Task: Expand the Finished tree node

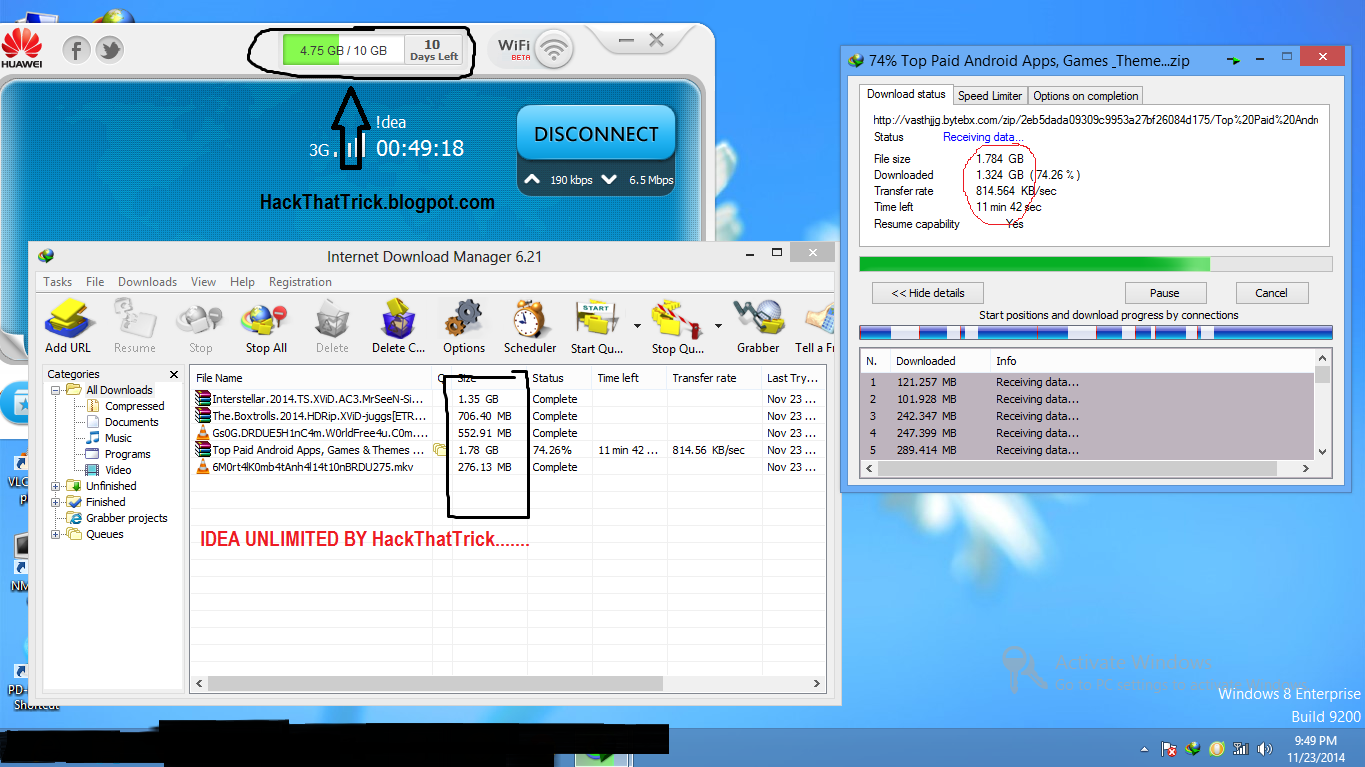Action: click(56, 502)
